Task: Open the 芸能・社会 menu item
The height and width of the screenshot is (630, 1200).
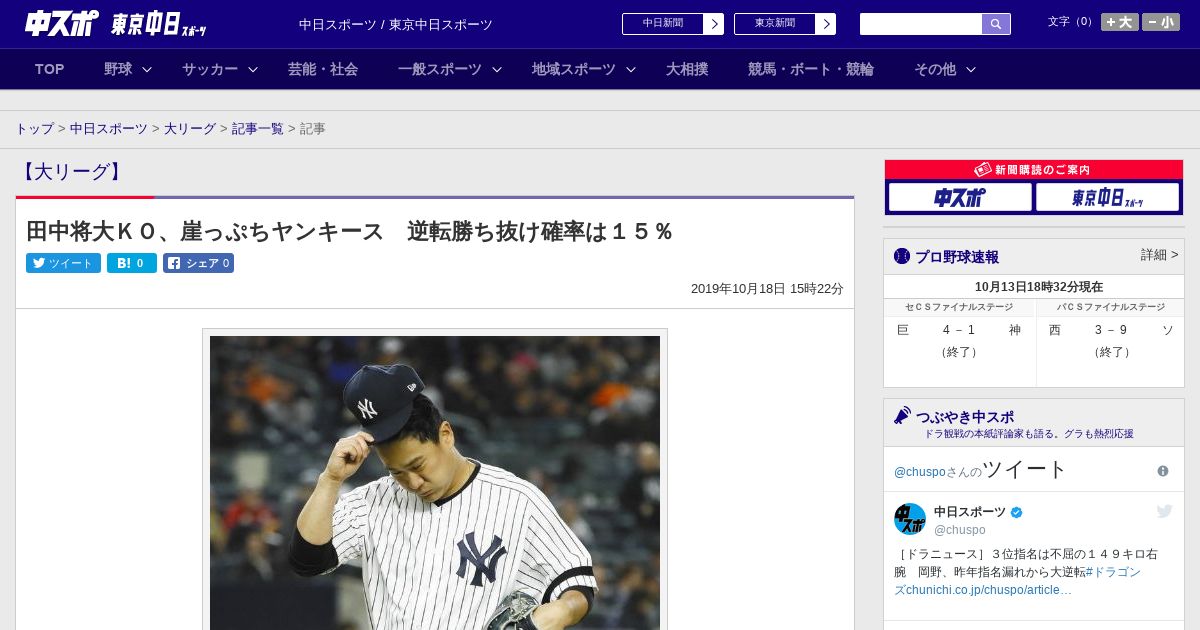Action: coord(323,69)
